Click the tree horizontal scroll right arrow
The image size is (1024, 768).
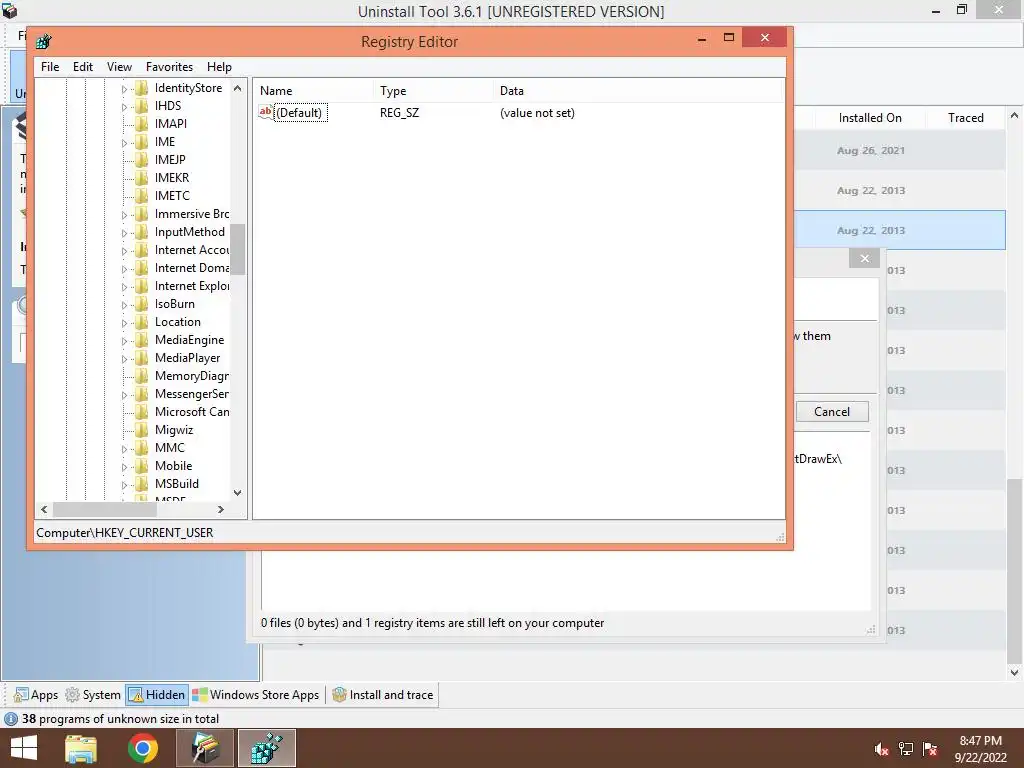click(221, 509)
